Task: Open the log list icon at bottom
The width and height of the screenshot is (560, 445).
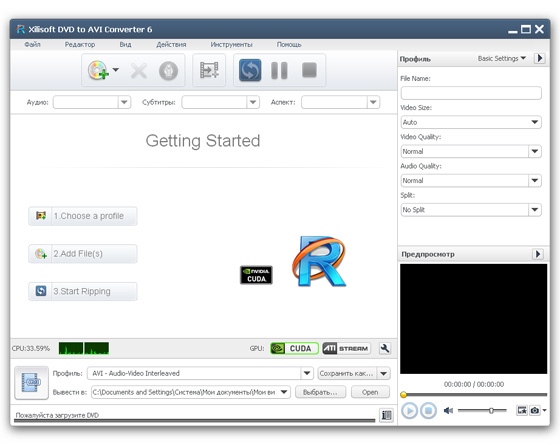Action: click(386, 415)
